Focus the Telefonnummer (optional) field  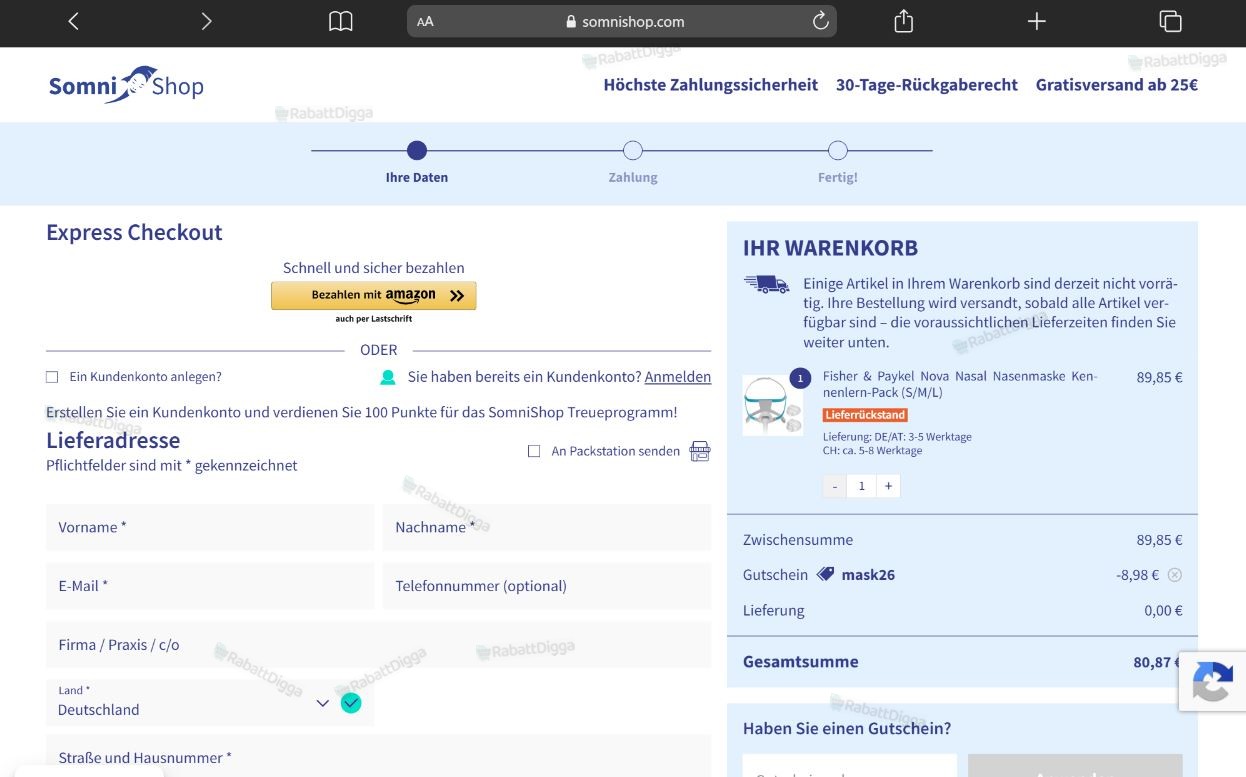547,586
